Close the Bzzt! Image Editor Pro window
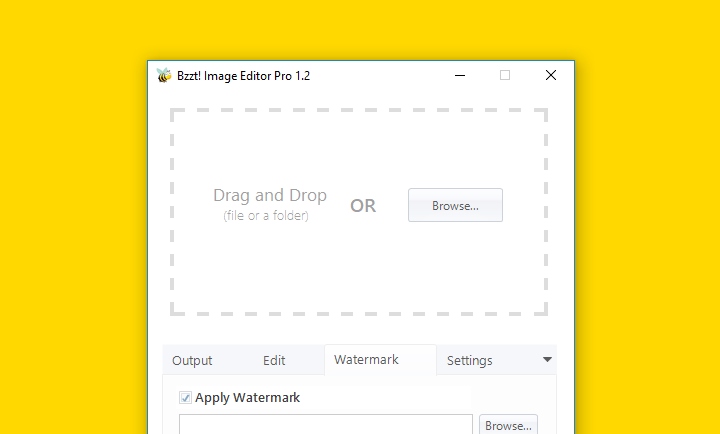Viewport: 720px width, 434px height. 551,75
